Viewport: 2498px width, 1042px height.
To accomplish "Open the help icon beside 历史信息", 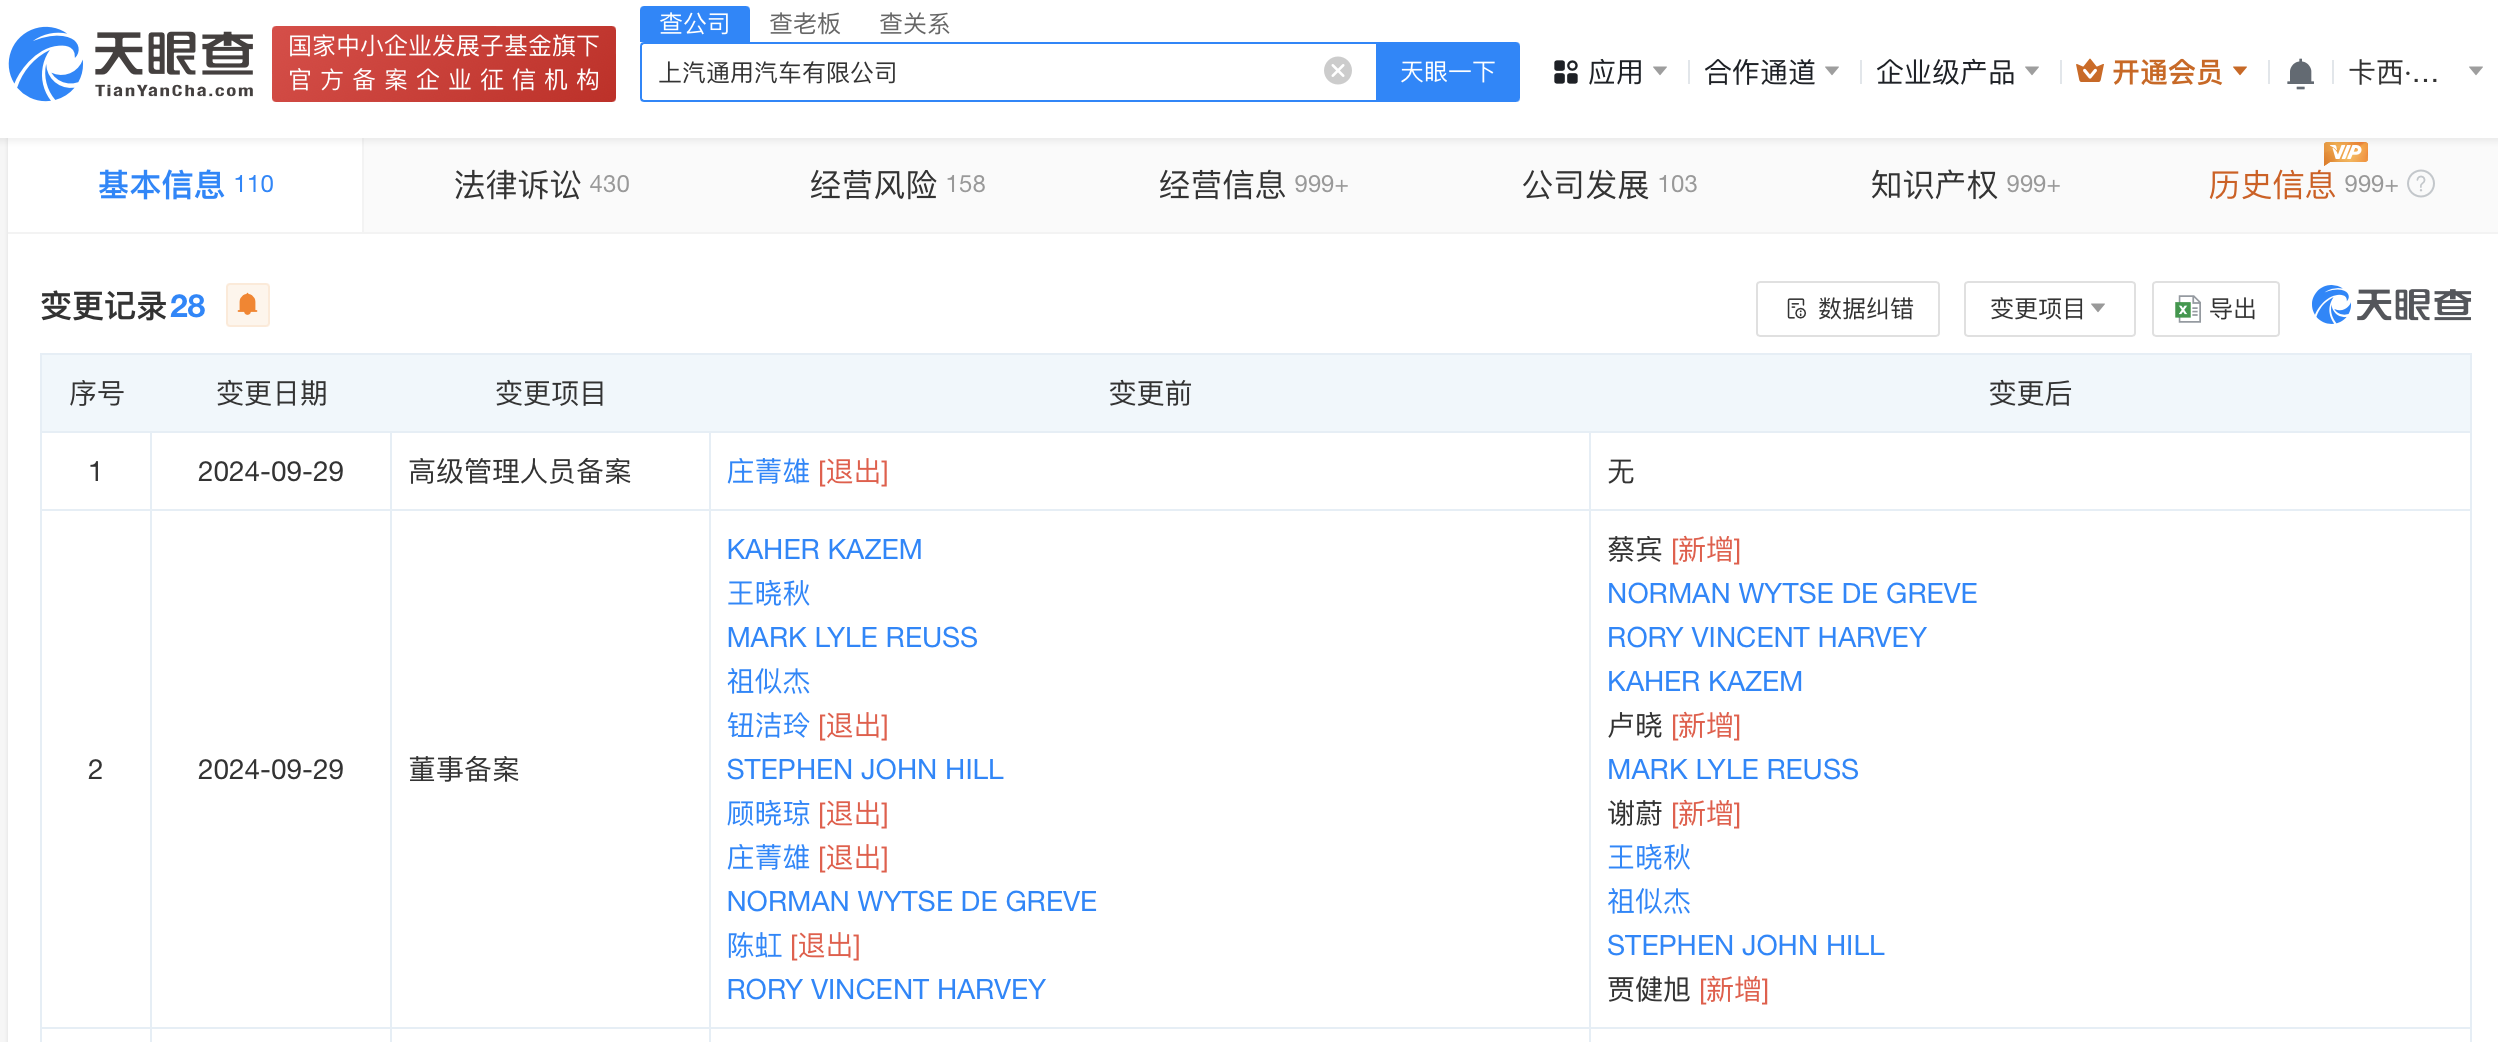I will (2421, 184).
